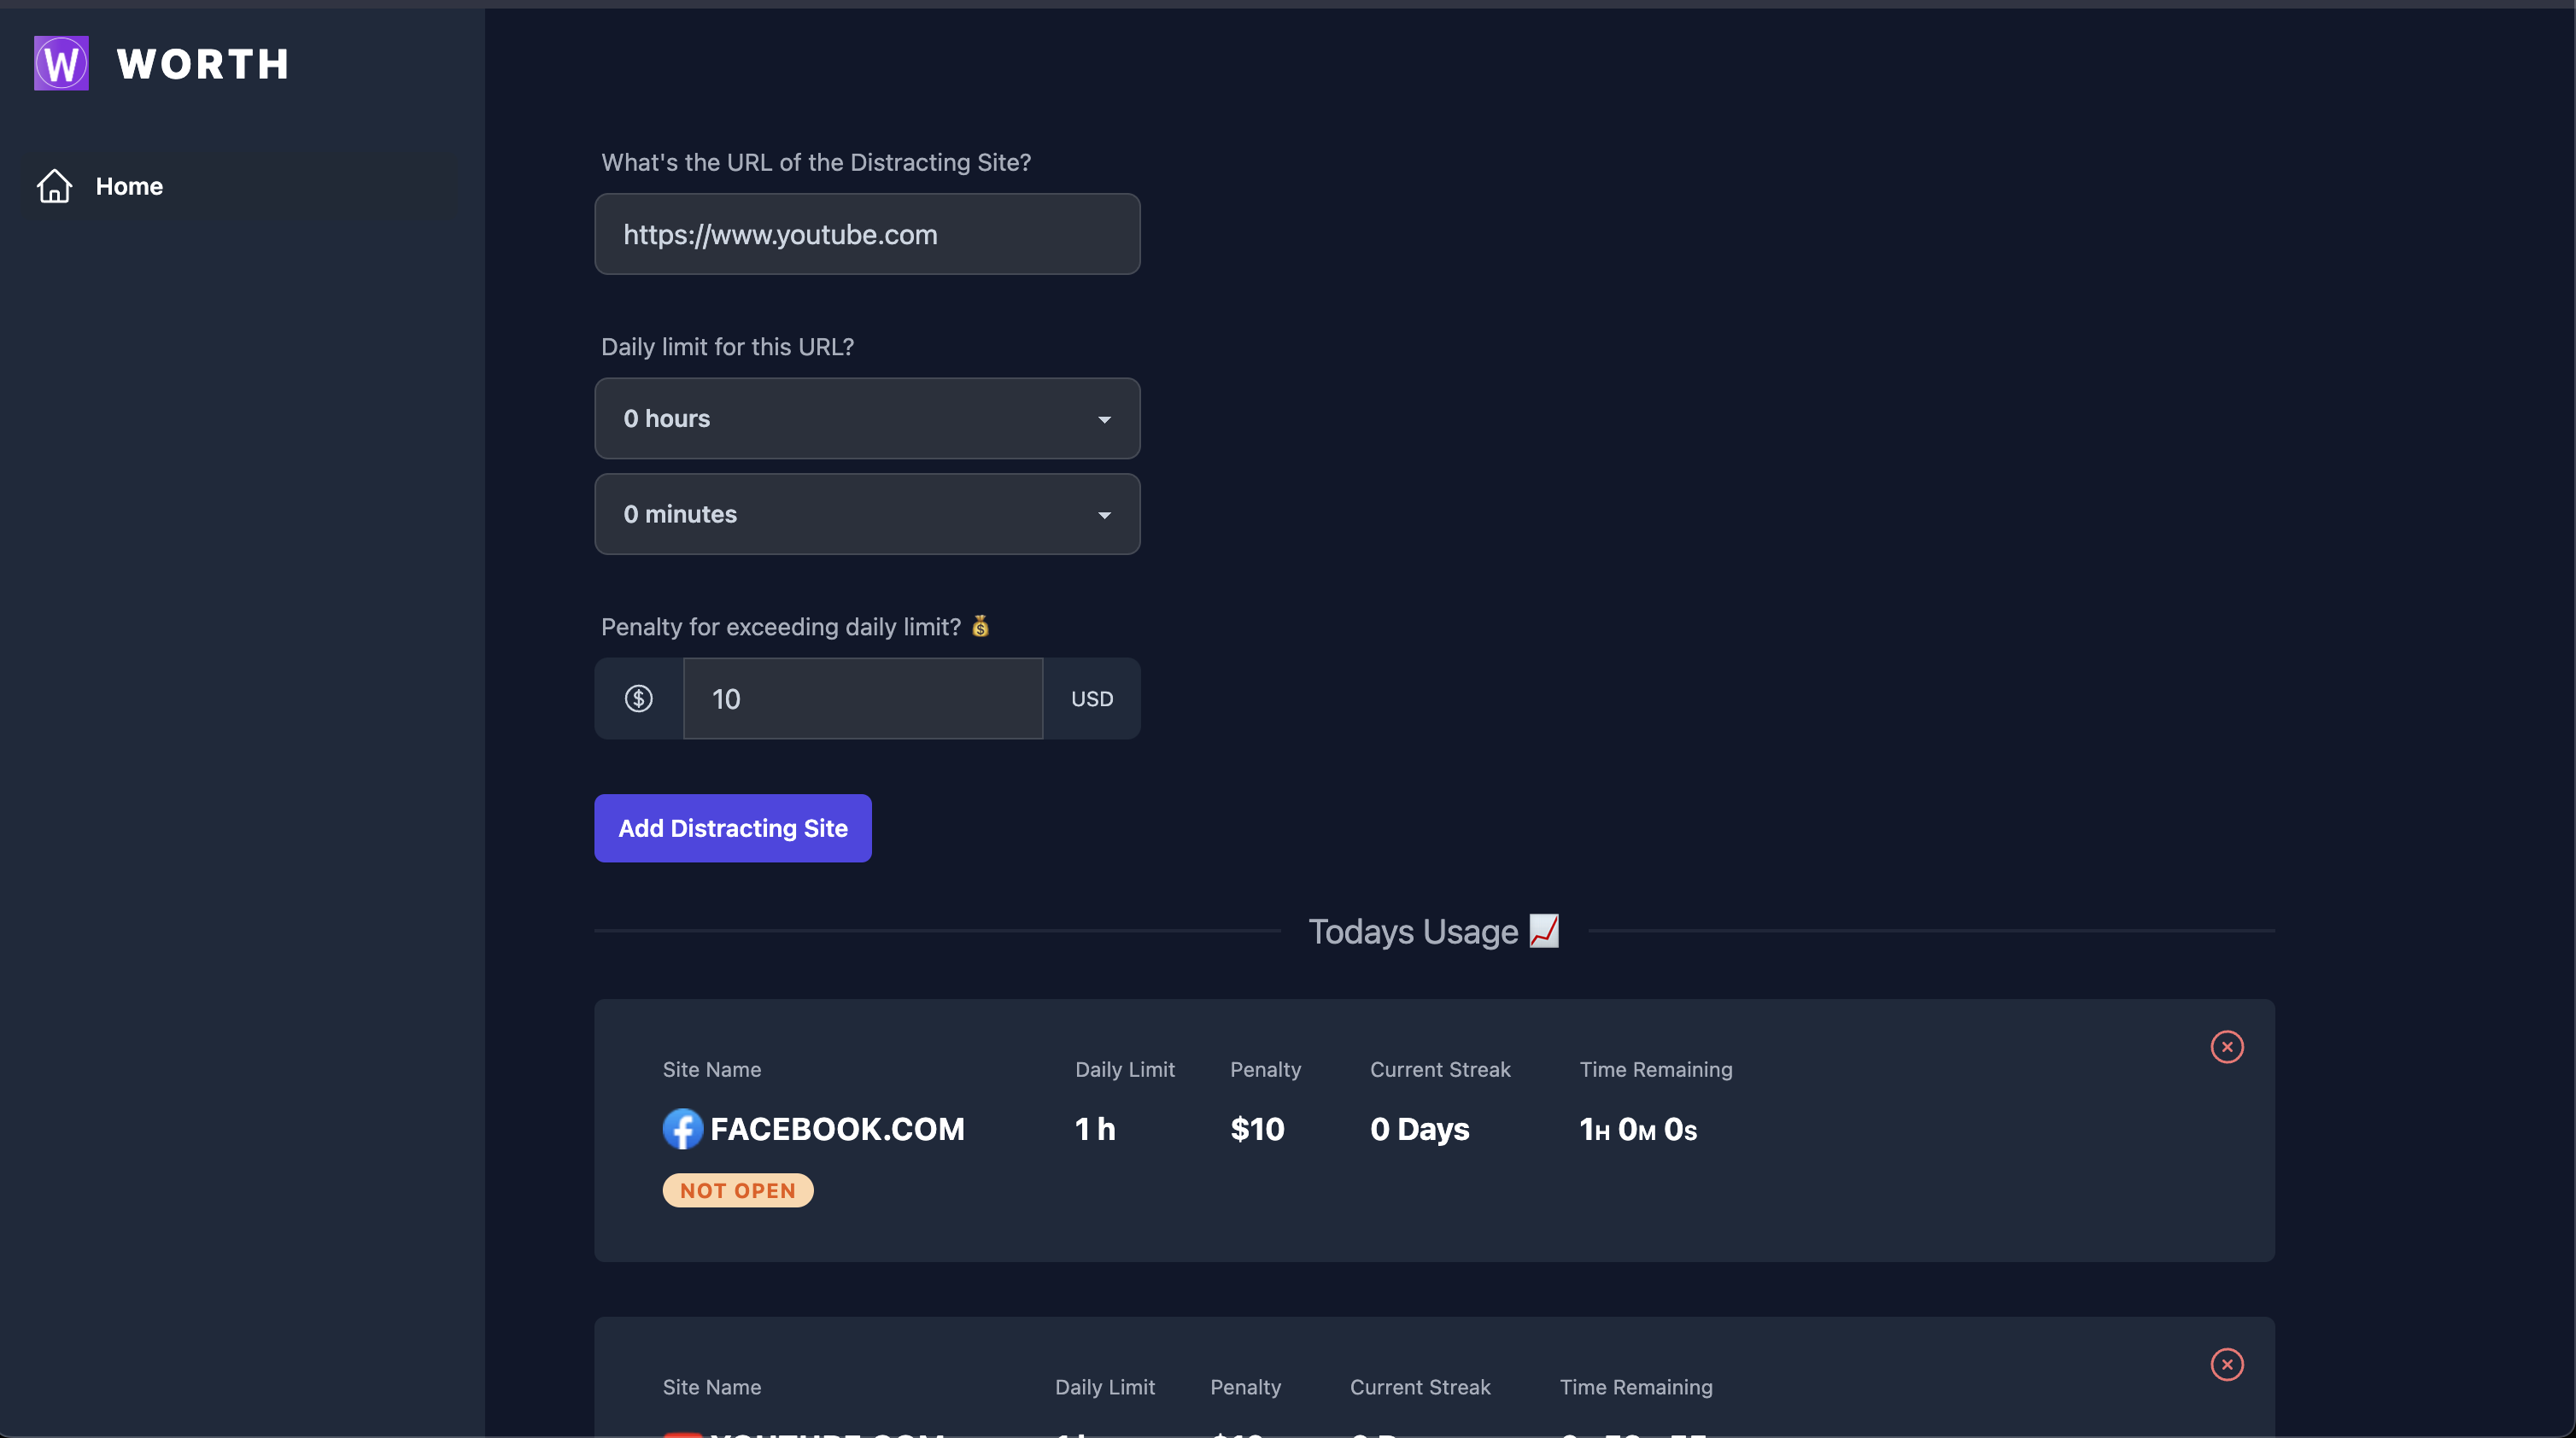Click the arrow on the minutes selector
Image resolution: width=2576 pixels, height=1438 pixels.
1104,515
